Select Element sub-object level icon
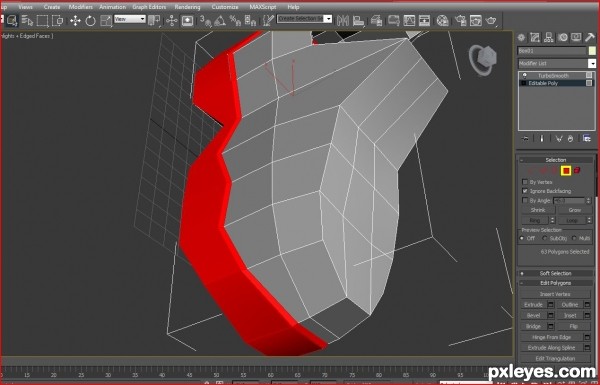600x385 pixels. [577, 170]
